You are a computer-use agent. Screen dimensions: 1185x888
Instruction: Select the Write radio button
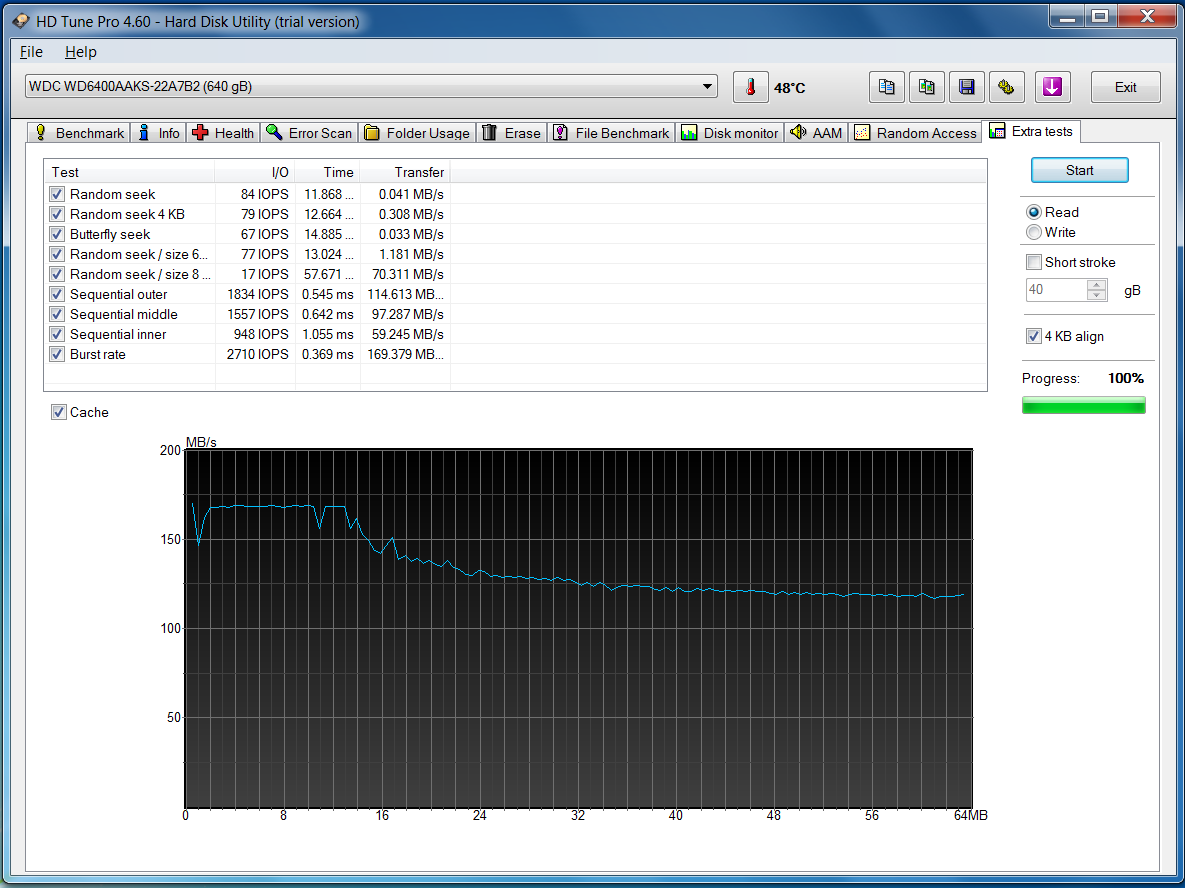1034,232
